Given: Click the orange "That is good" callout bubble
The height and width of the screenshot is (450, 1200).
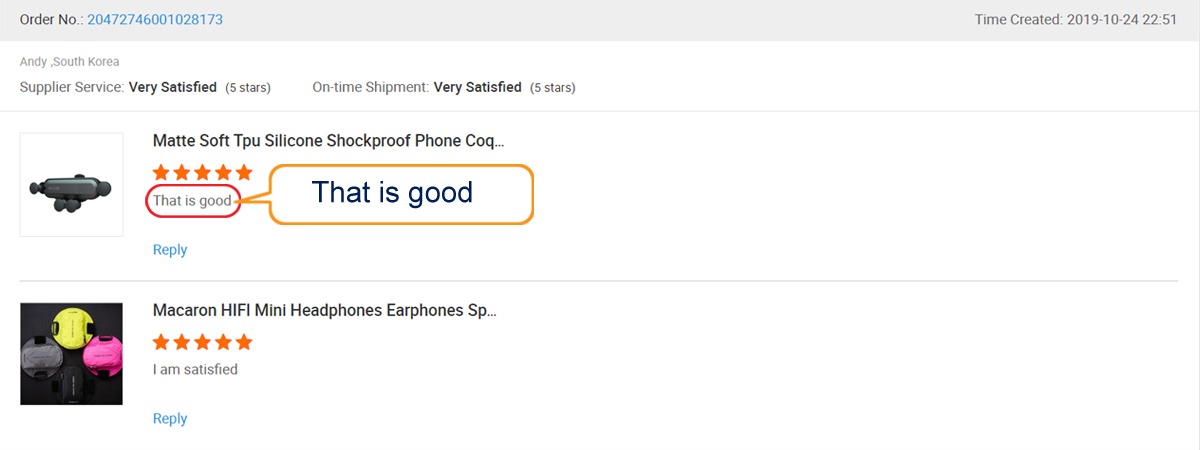Looking at the screenshot, I should (400, 193).
